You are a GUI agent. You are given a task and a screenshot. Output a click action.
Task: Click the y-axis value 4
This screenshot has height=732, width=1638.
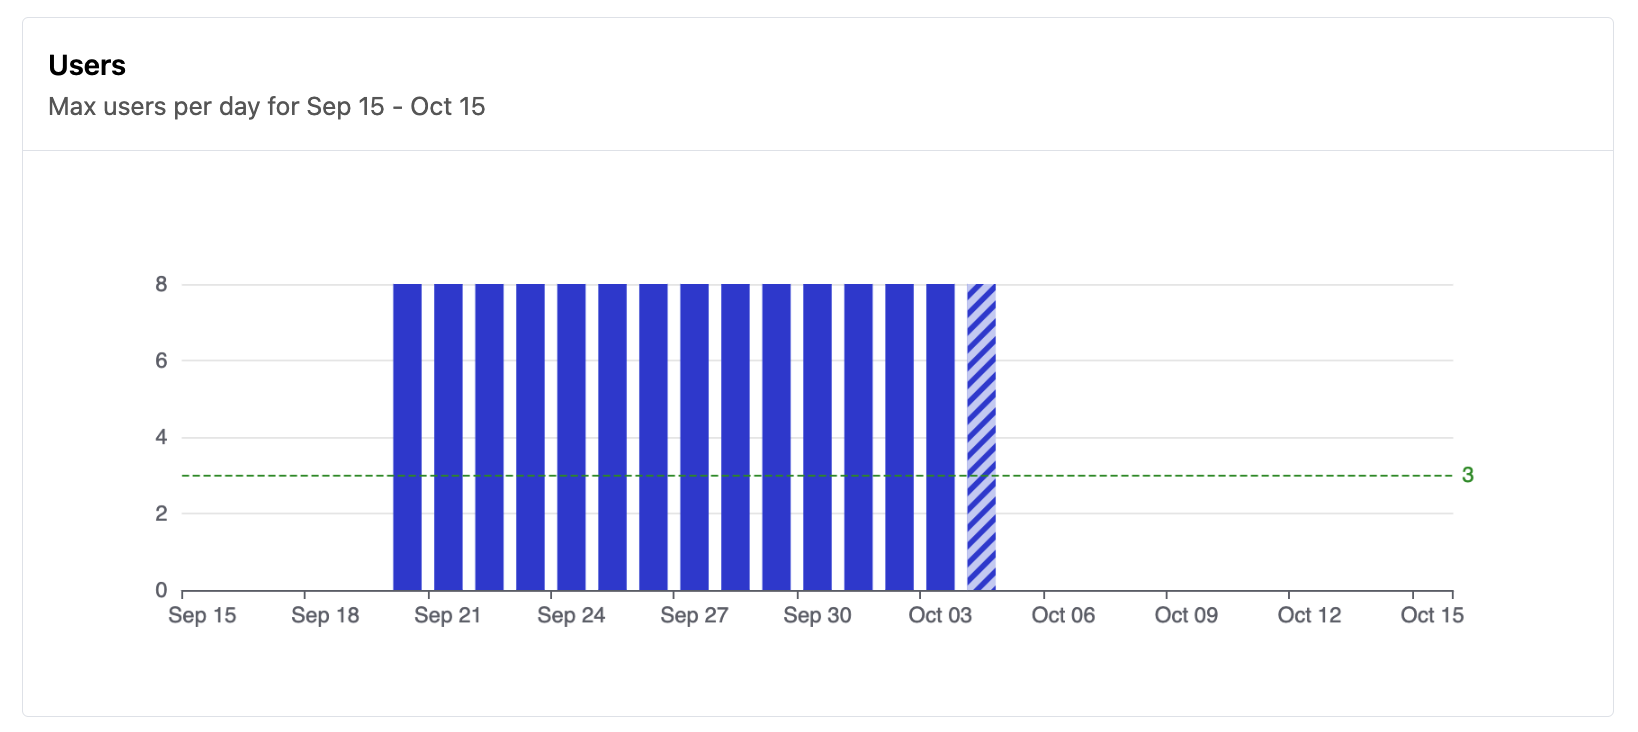pyautogui.click(x=161, y=437)
